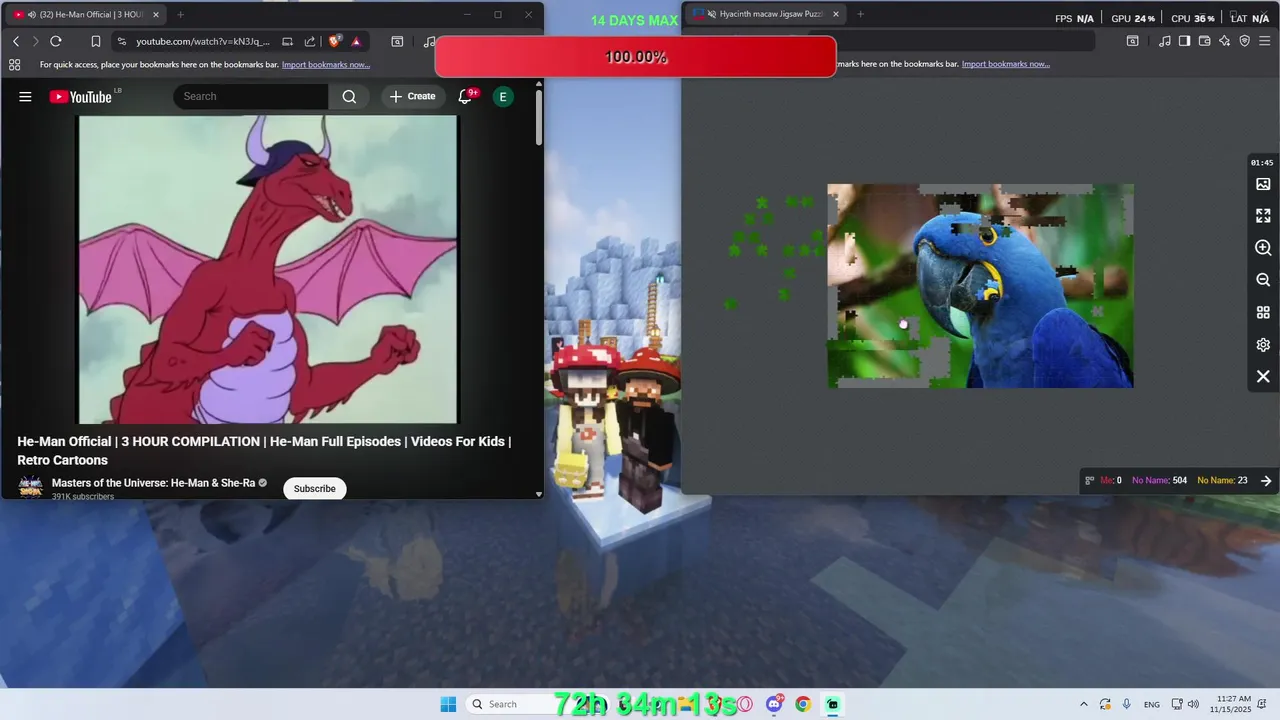Reload the YouTube page
This screenshot has width=1280, height=720.
click(x=56, y=41)
